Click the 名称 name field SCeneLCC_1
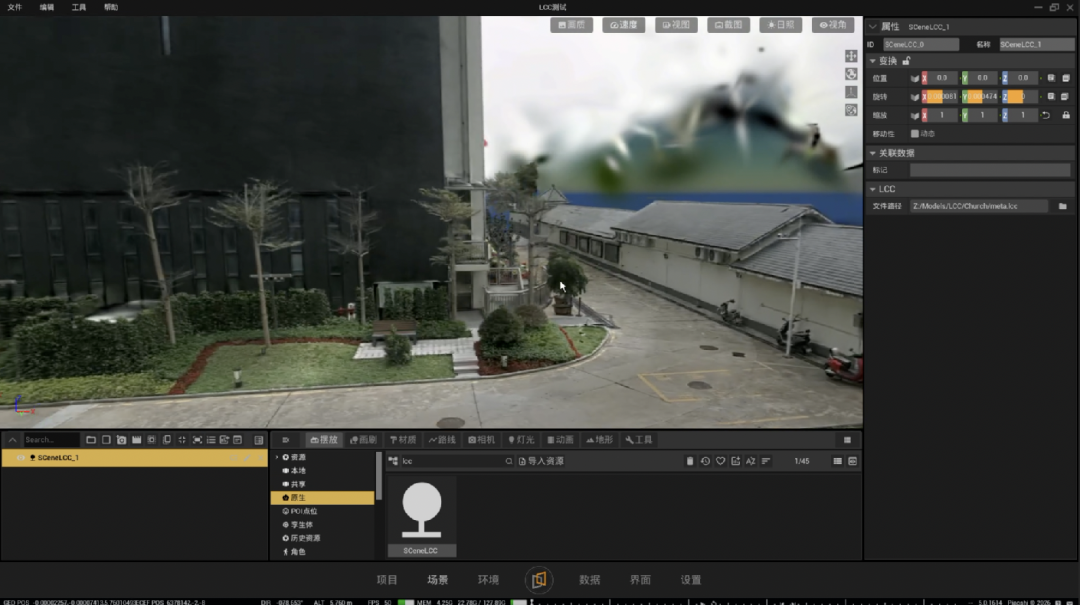Viewport: 1080px width, 605px height. [x=1036, y=44]
